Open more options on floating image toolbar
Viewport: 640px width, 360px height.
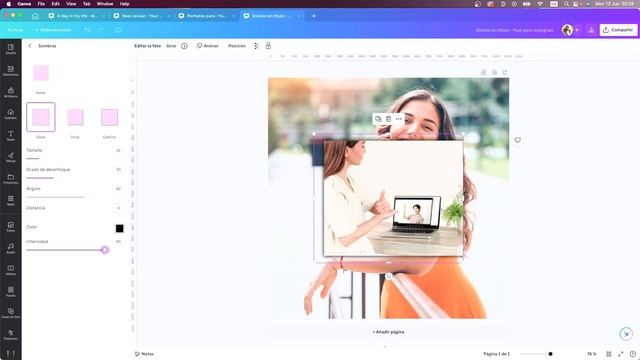399,119
